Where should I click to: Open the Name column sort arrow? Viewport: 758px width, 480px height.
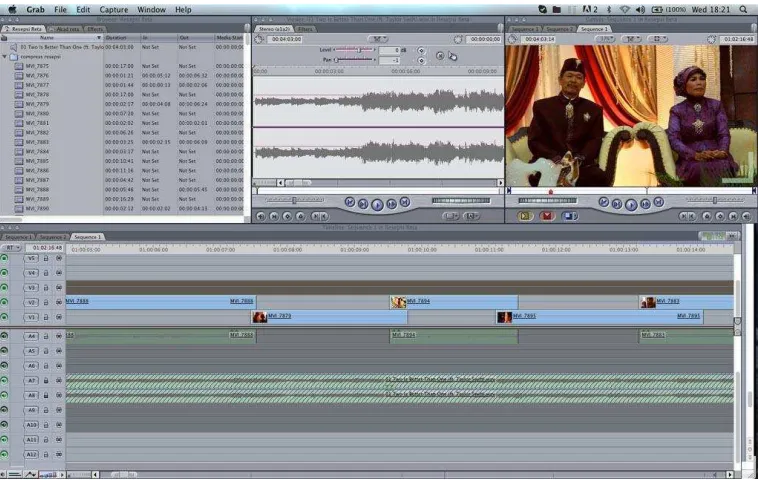(x=99, y=38)
